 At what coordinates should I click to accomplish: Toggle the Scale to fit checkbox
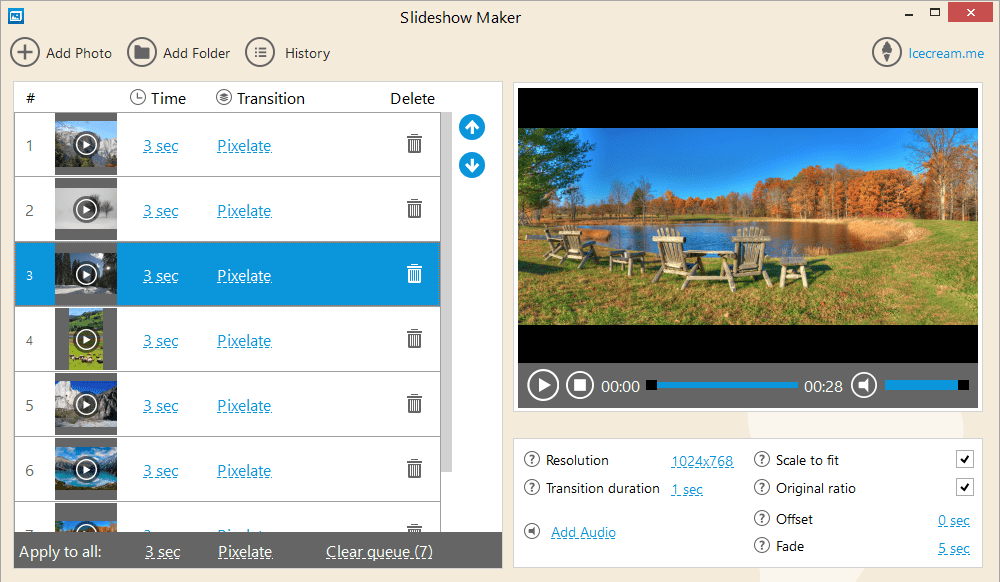coord(964,459)
